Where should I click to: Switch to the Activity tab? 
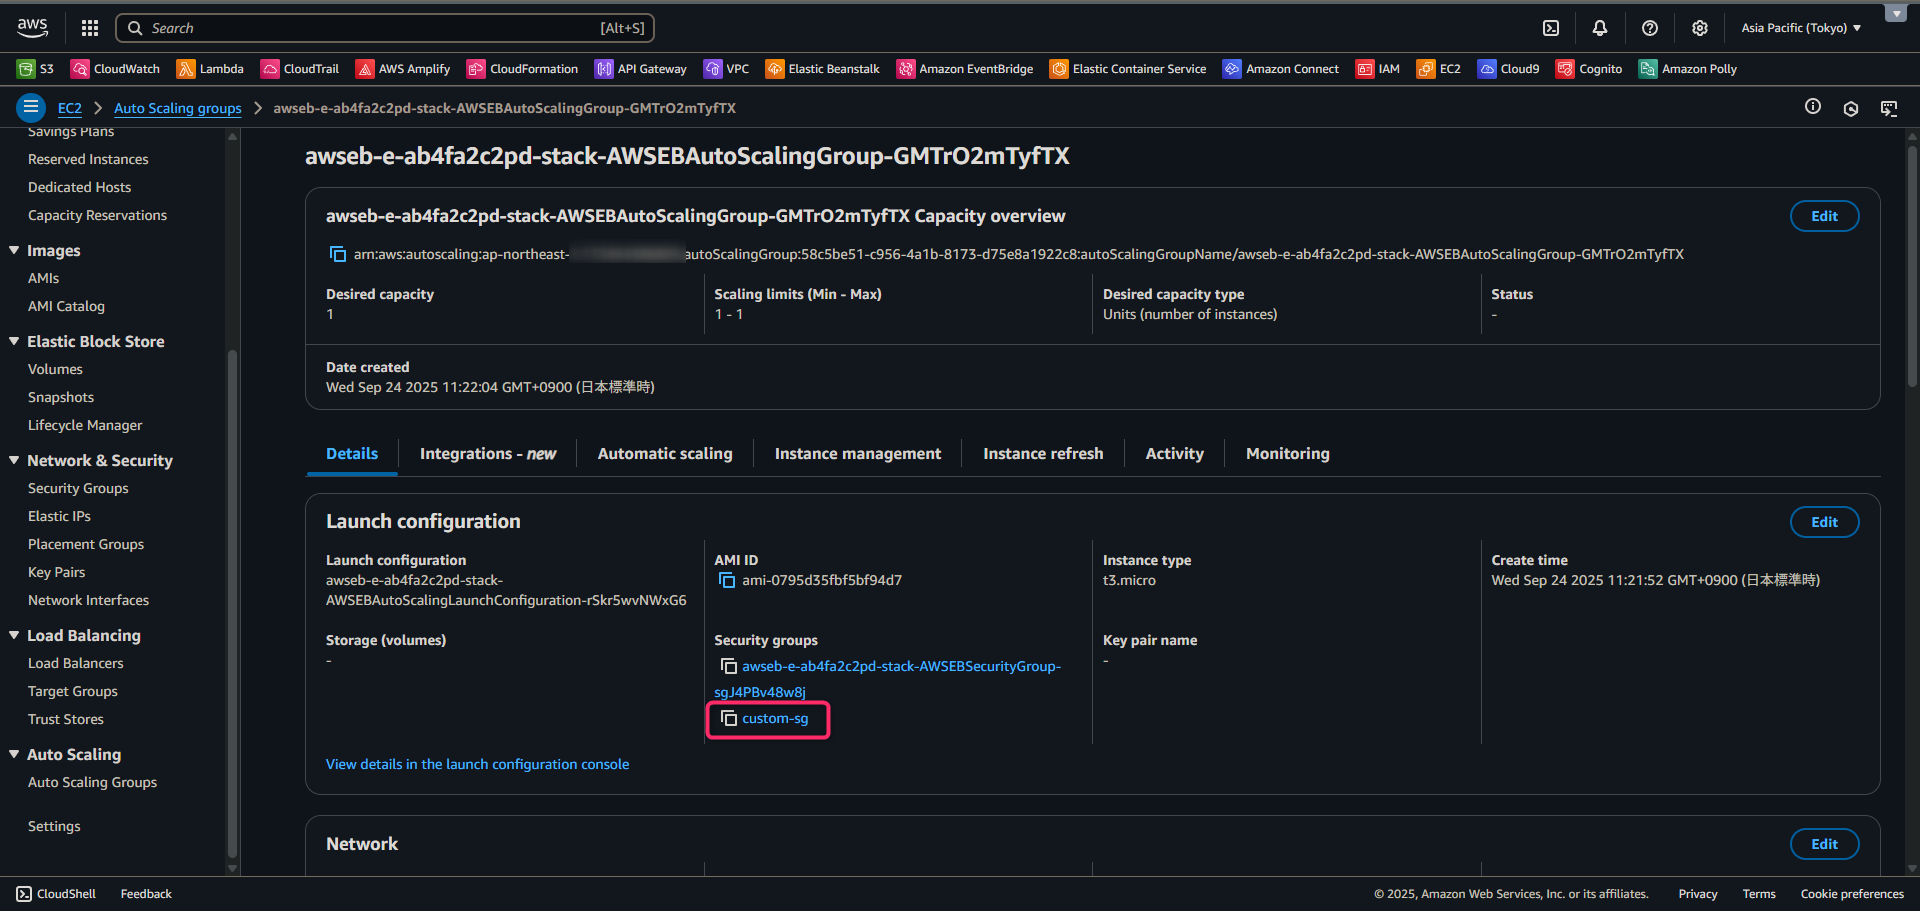point(1175,454)
